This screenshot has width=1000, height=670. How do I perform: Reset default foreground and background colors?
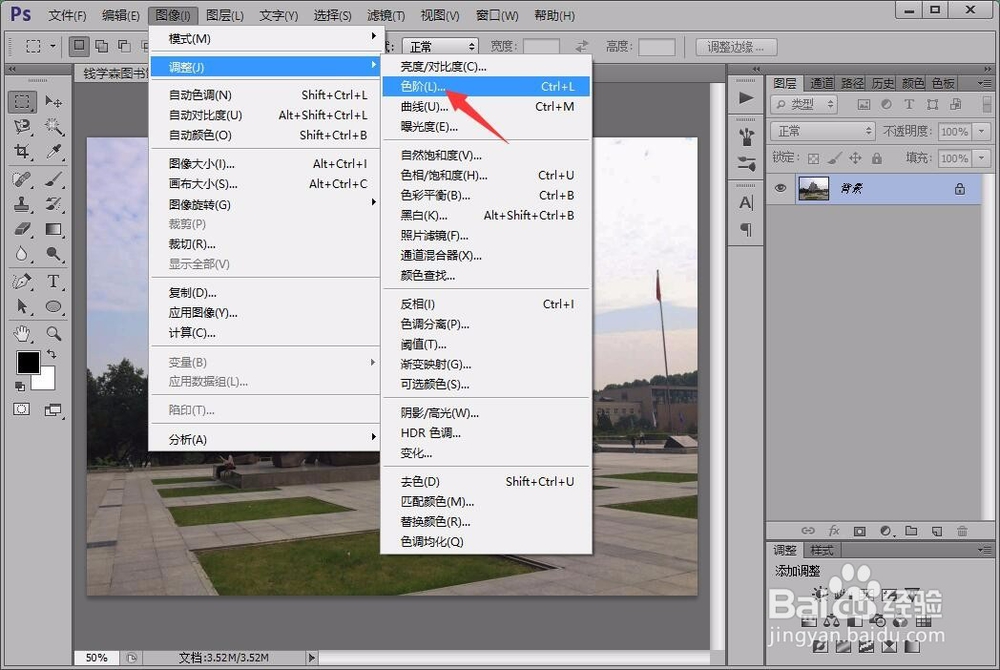[x=20, y=386]
